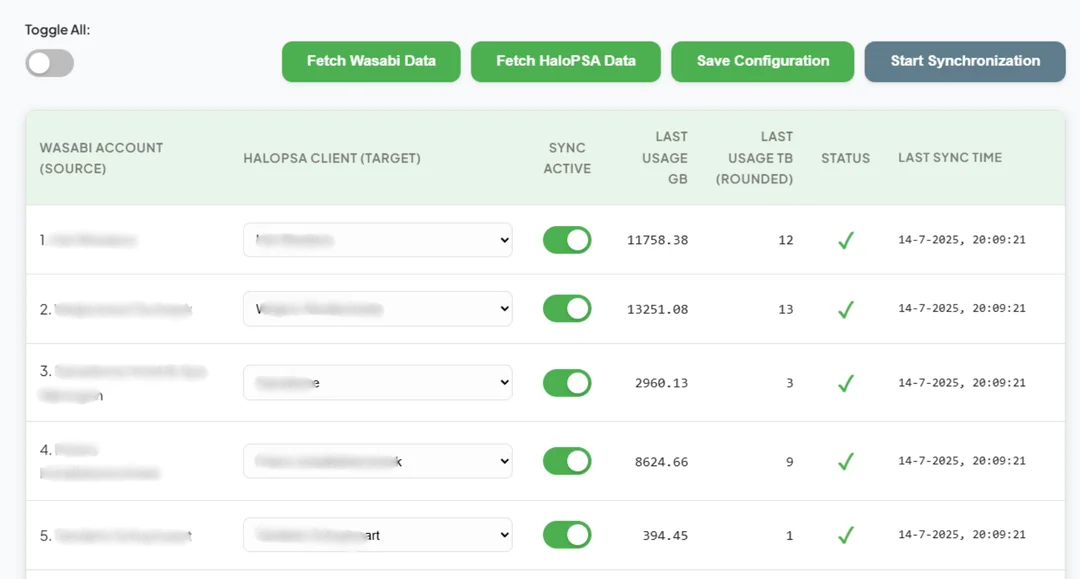Click the status checkmark beside row 5's sync time

point(845,534)
